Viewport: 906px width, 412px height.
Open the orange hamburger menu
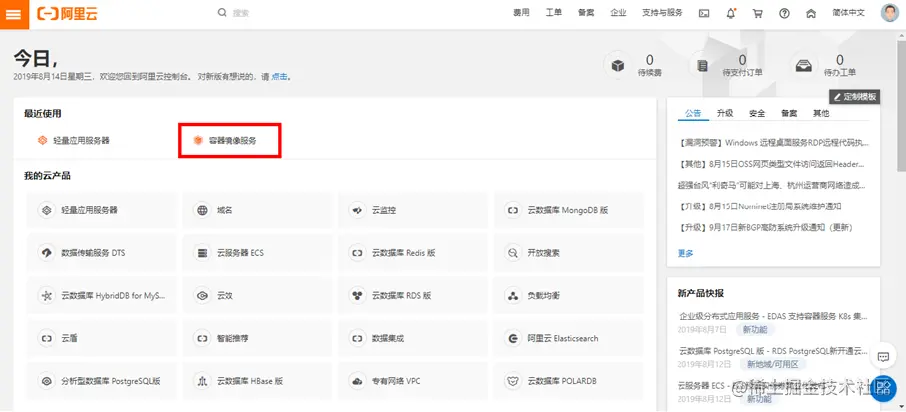13,14
